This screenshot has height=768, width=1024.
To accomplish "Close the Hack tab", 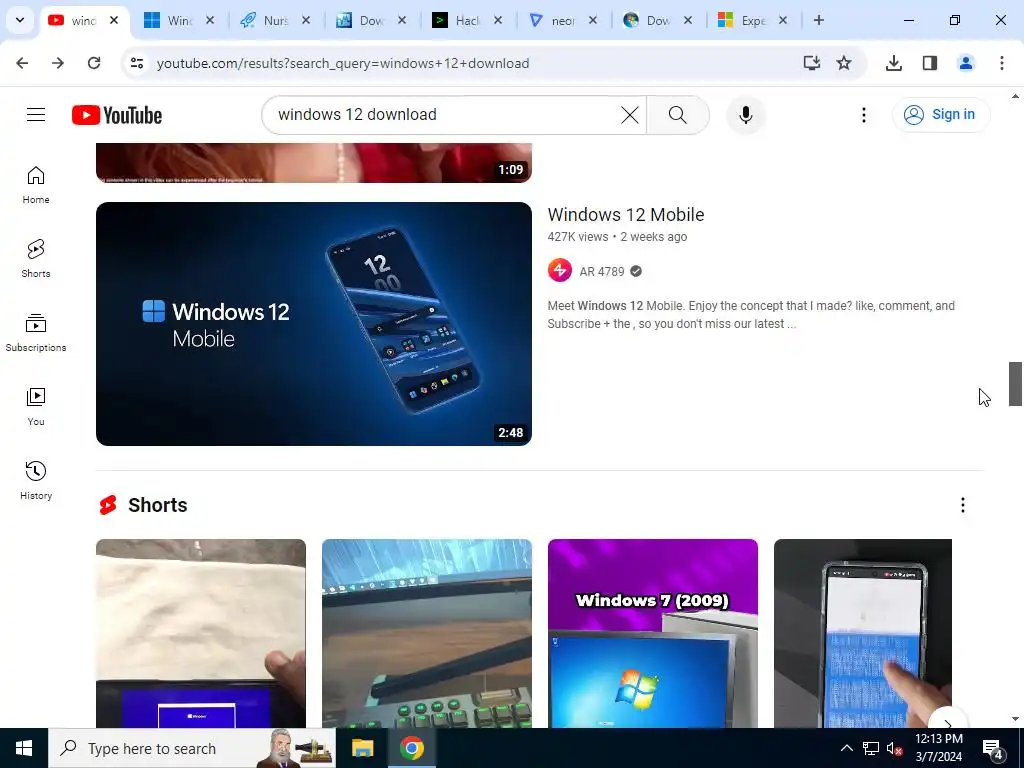I will 498,20.
